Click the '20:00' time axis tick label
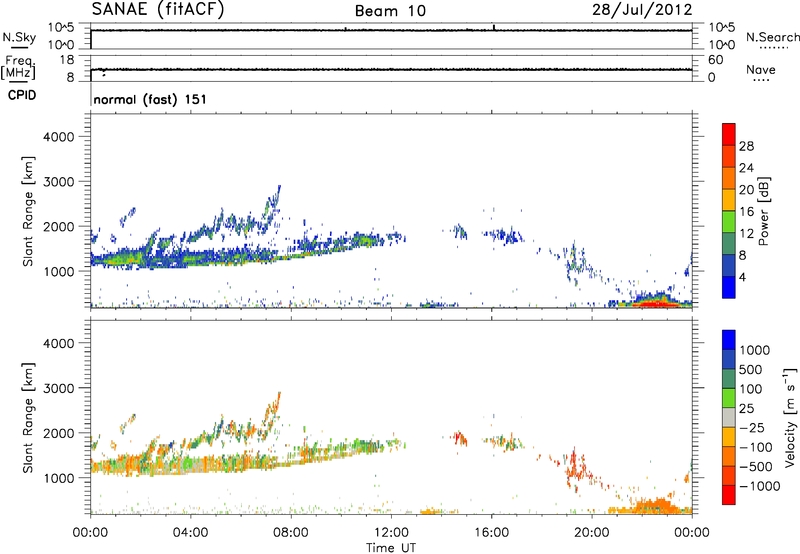This screenshot has width=800, height=554. pos(591,533)
